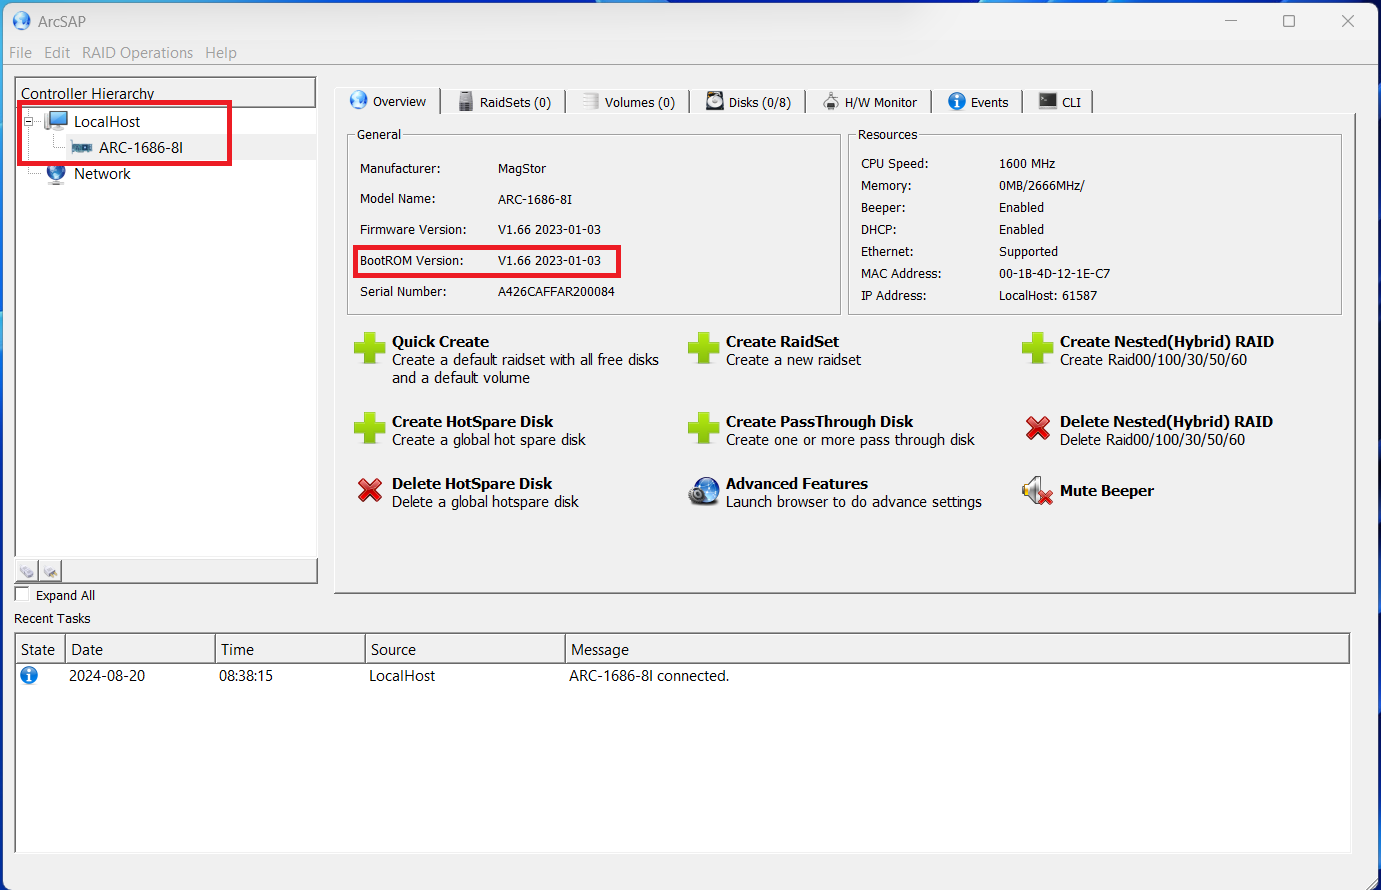Click the Create RaidSet link
The image size is (1381, 890).
pos(782,342)
